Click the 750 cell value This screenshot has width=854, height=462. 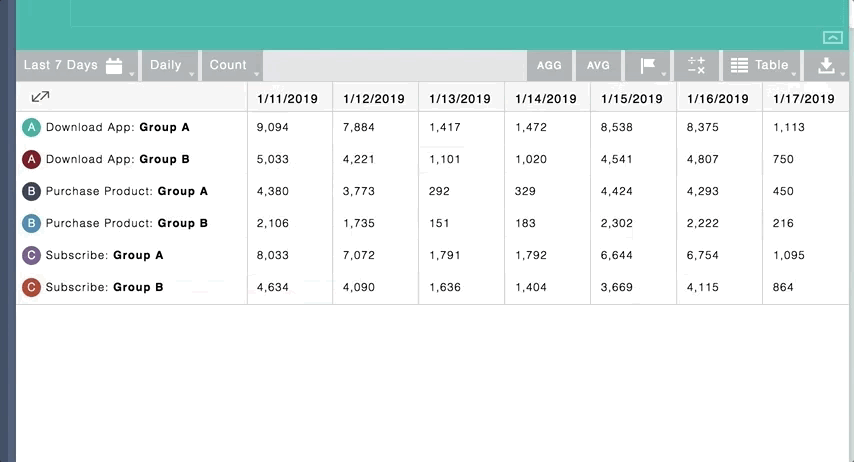click(783, 160)
